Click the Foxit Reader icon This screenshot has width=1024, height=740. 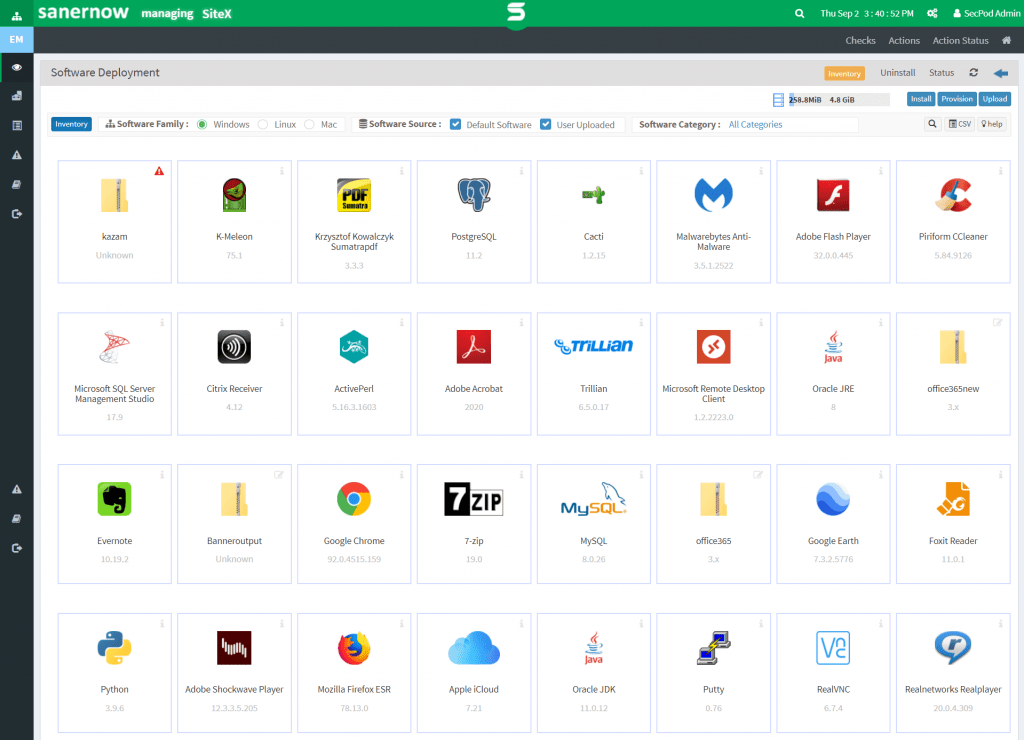953,499
